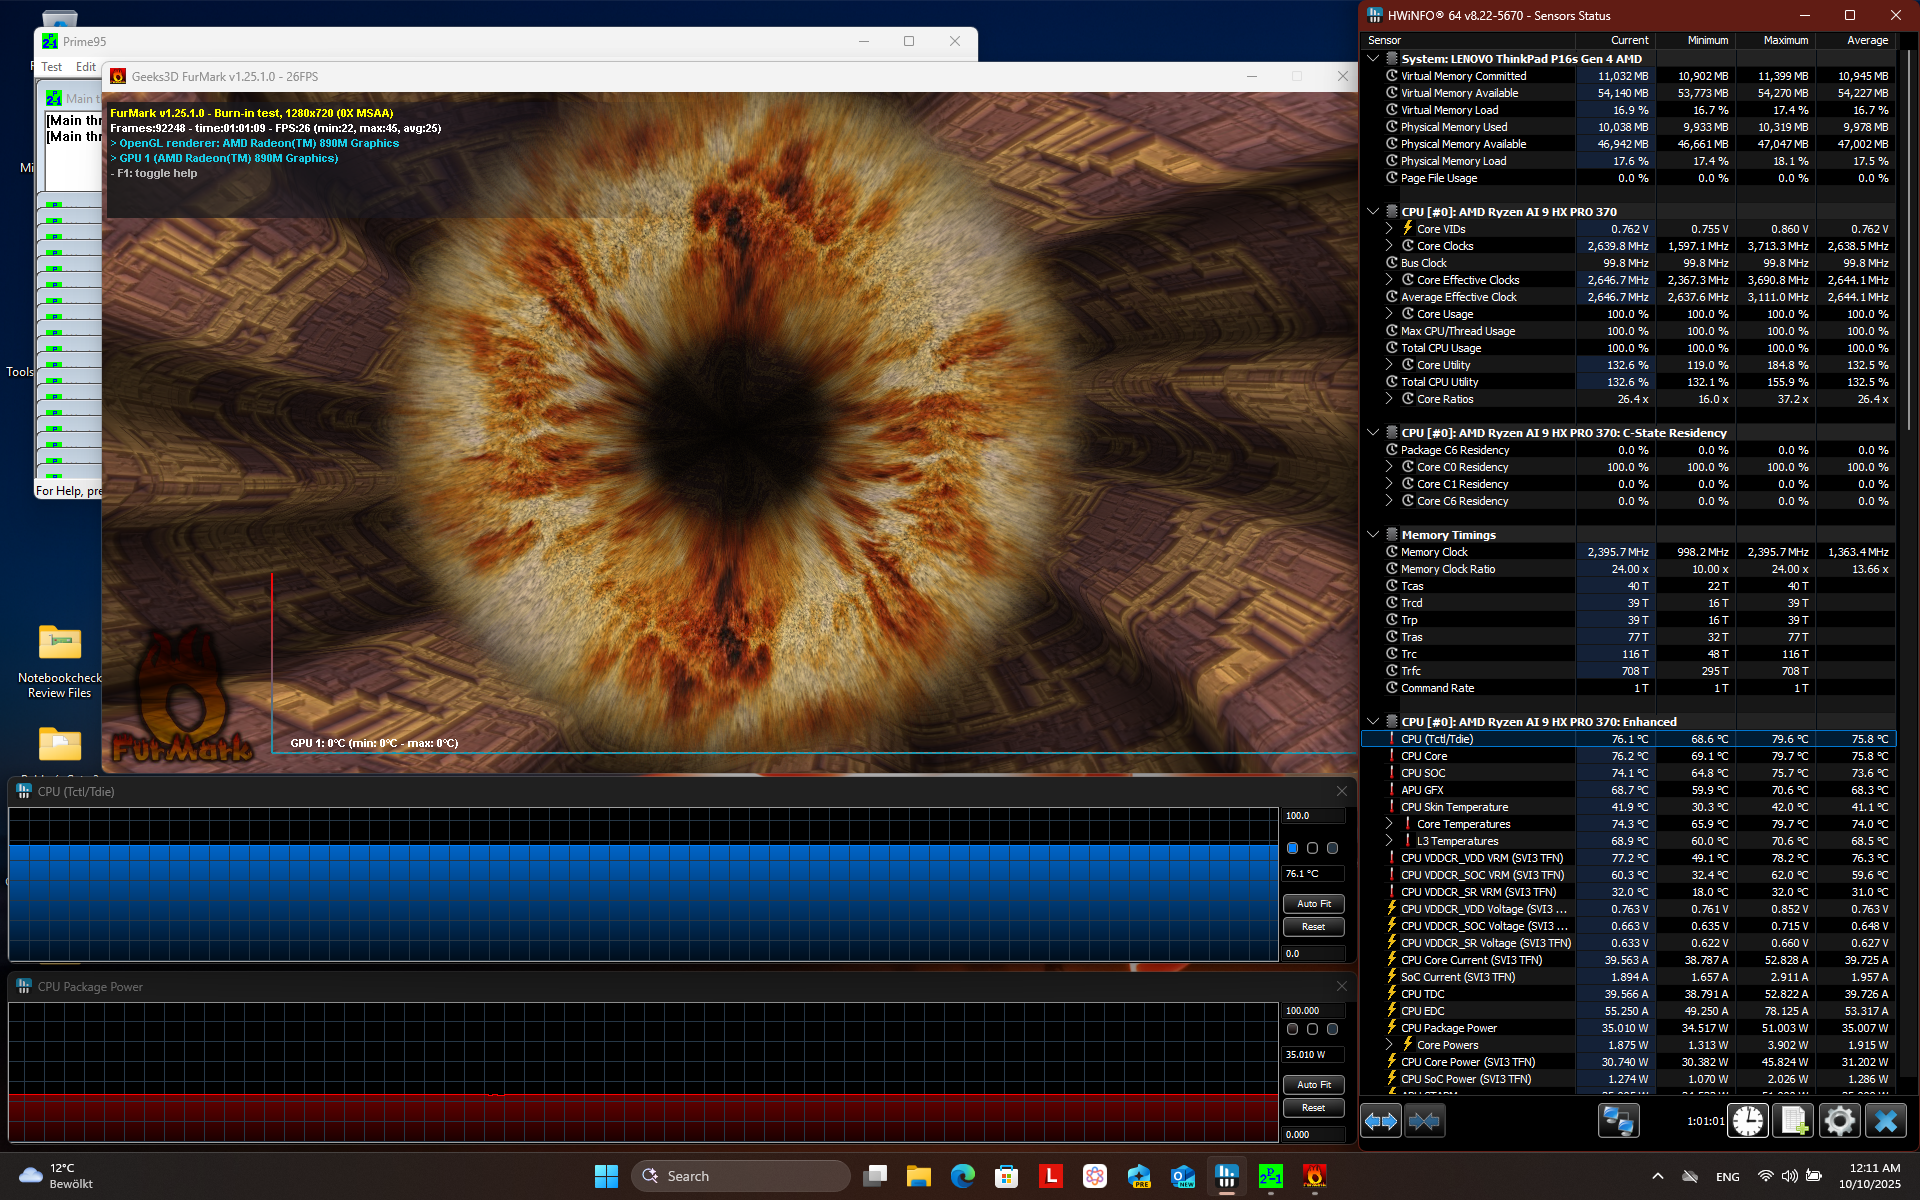Open the Test menu in Prime95
Viewport: 1920px width, 1200px height.
(51, 67)
